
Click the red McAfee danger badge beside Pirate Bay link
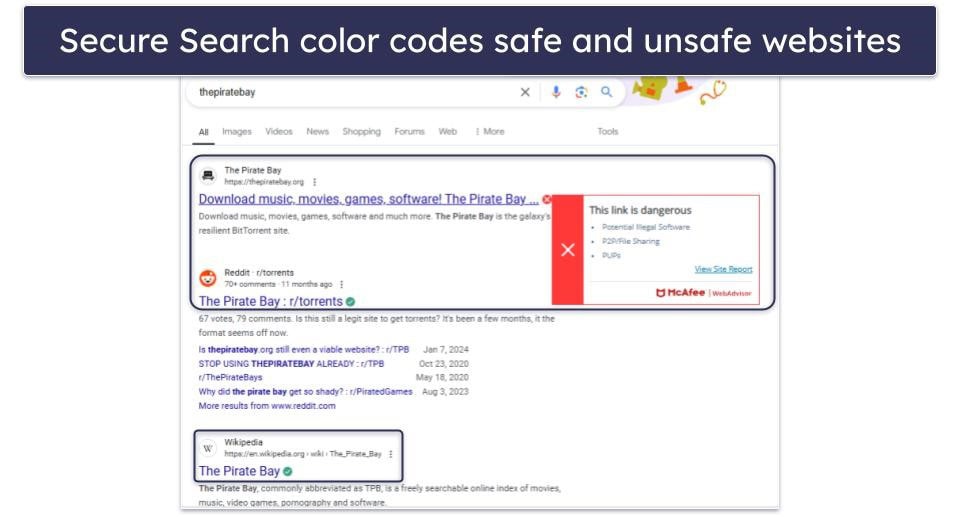547,199
